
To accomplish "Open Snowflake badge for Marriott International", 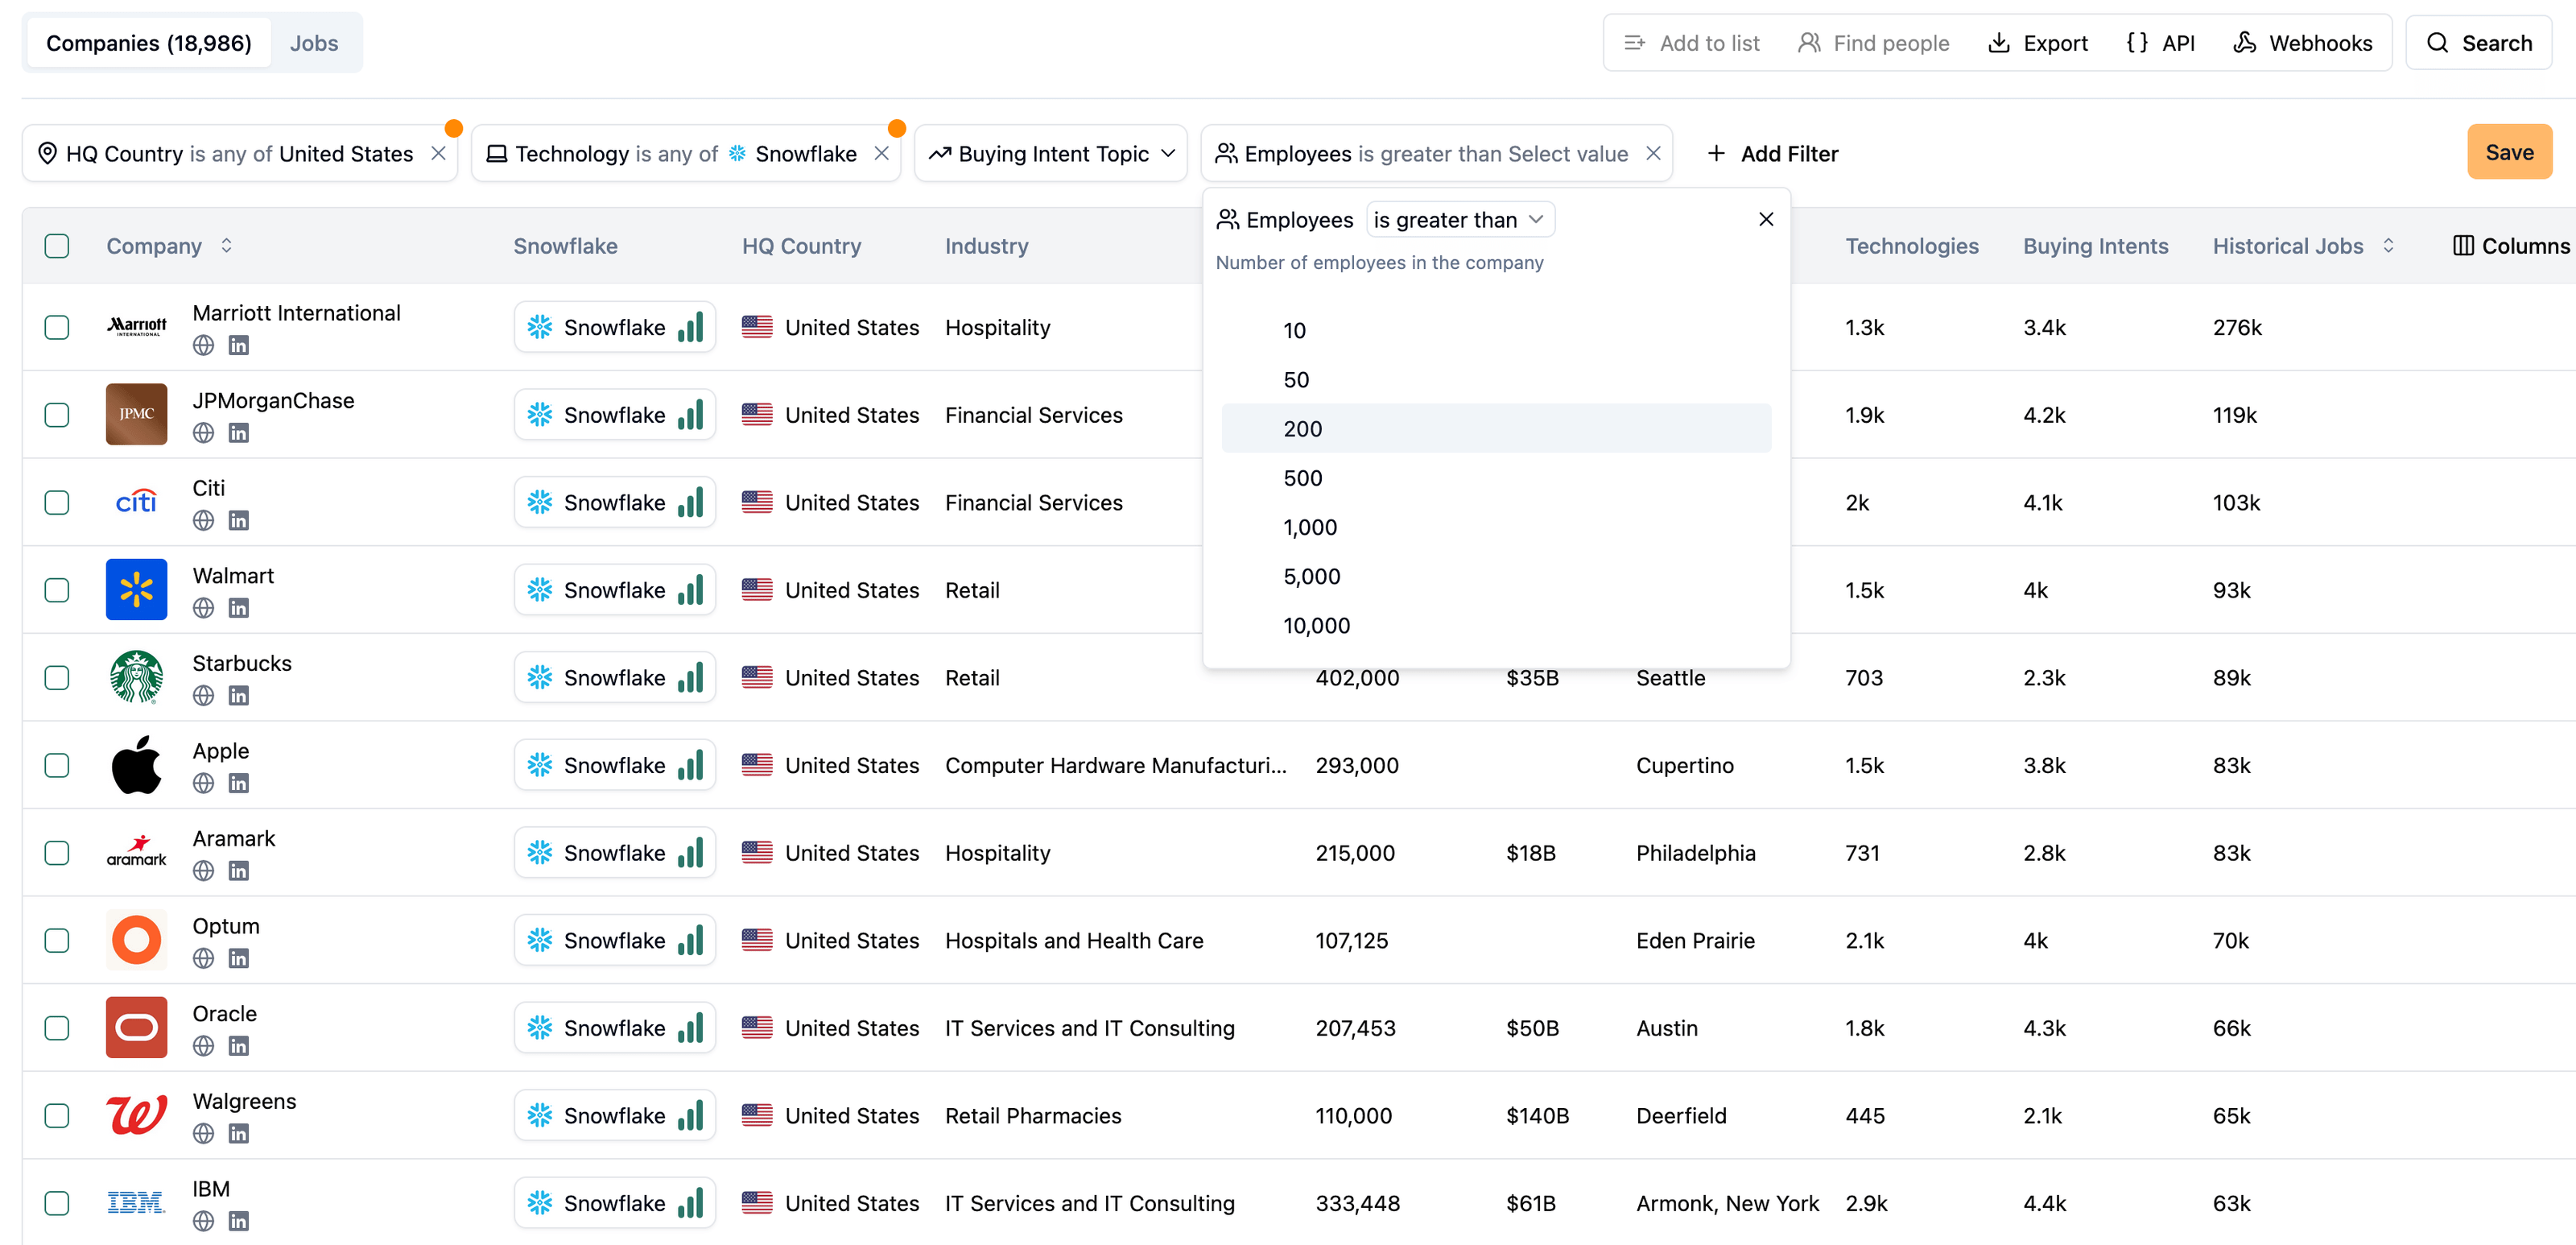I will pos(615,327).
